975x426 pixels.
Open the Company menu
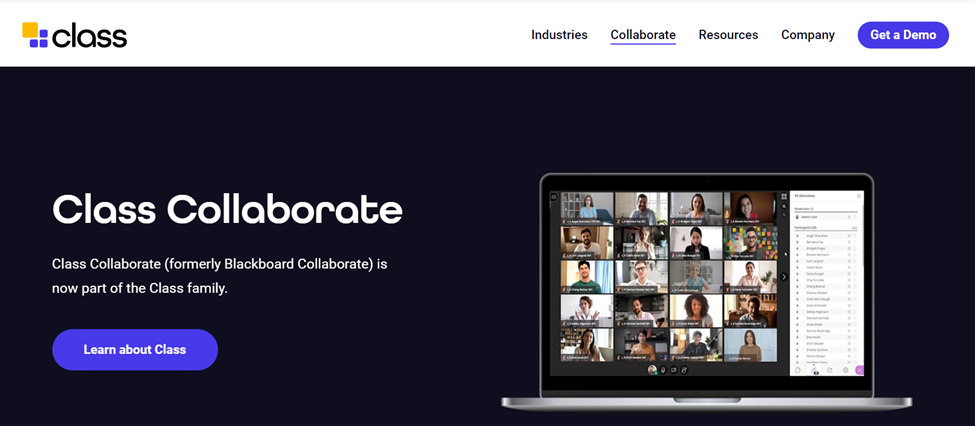tap(808, 35)
